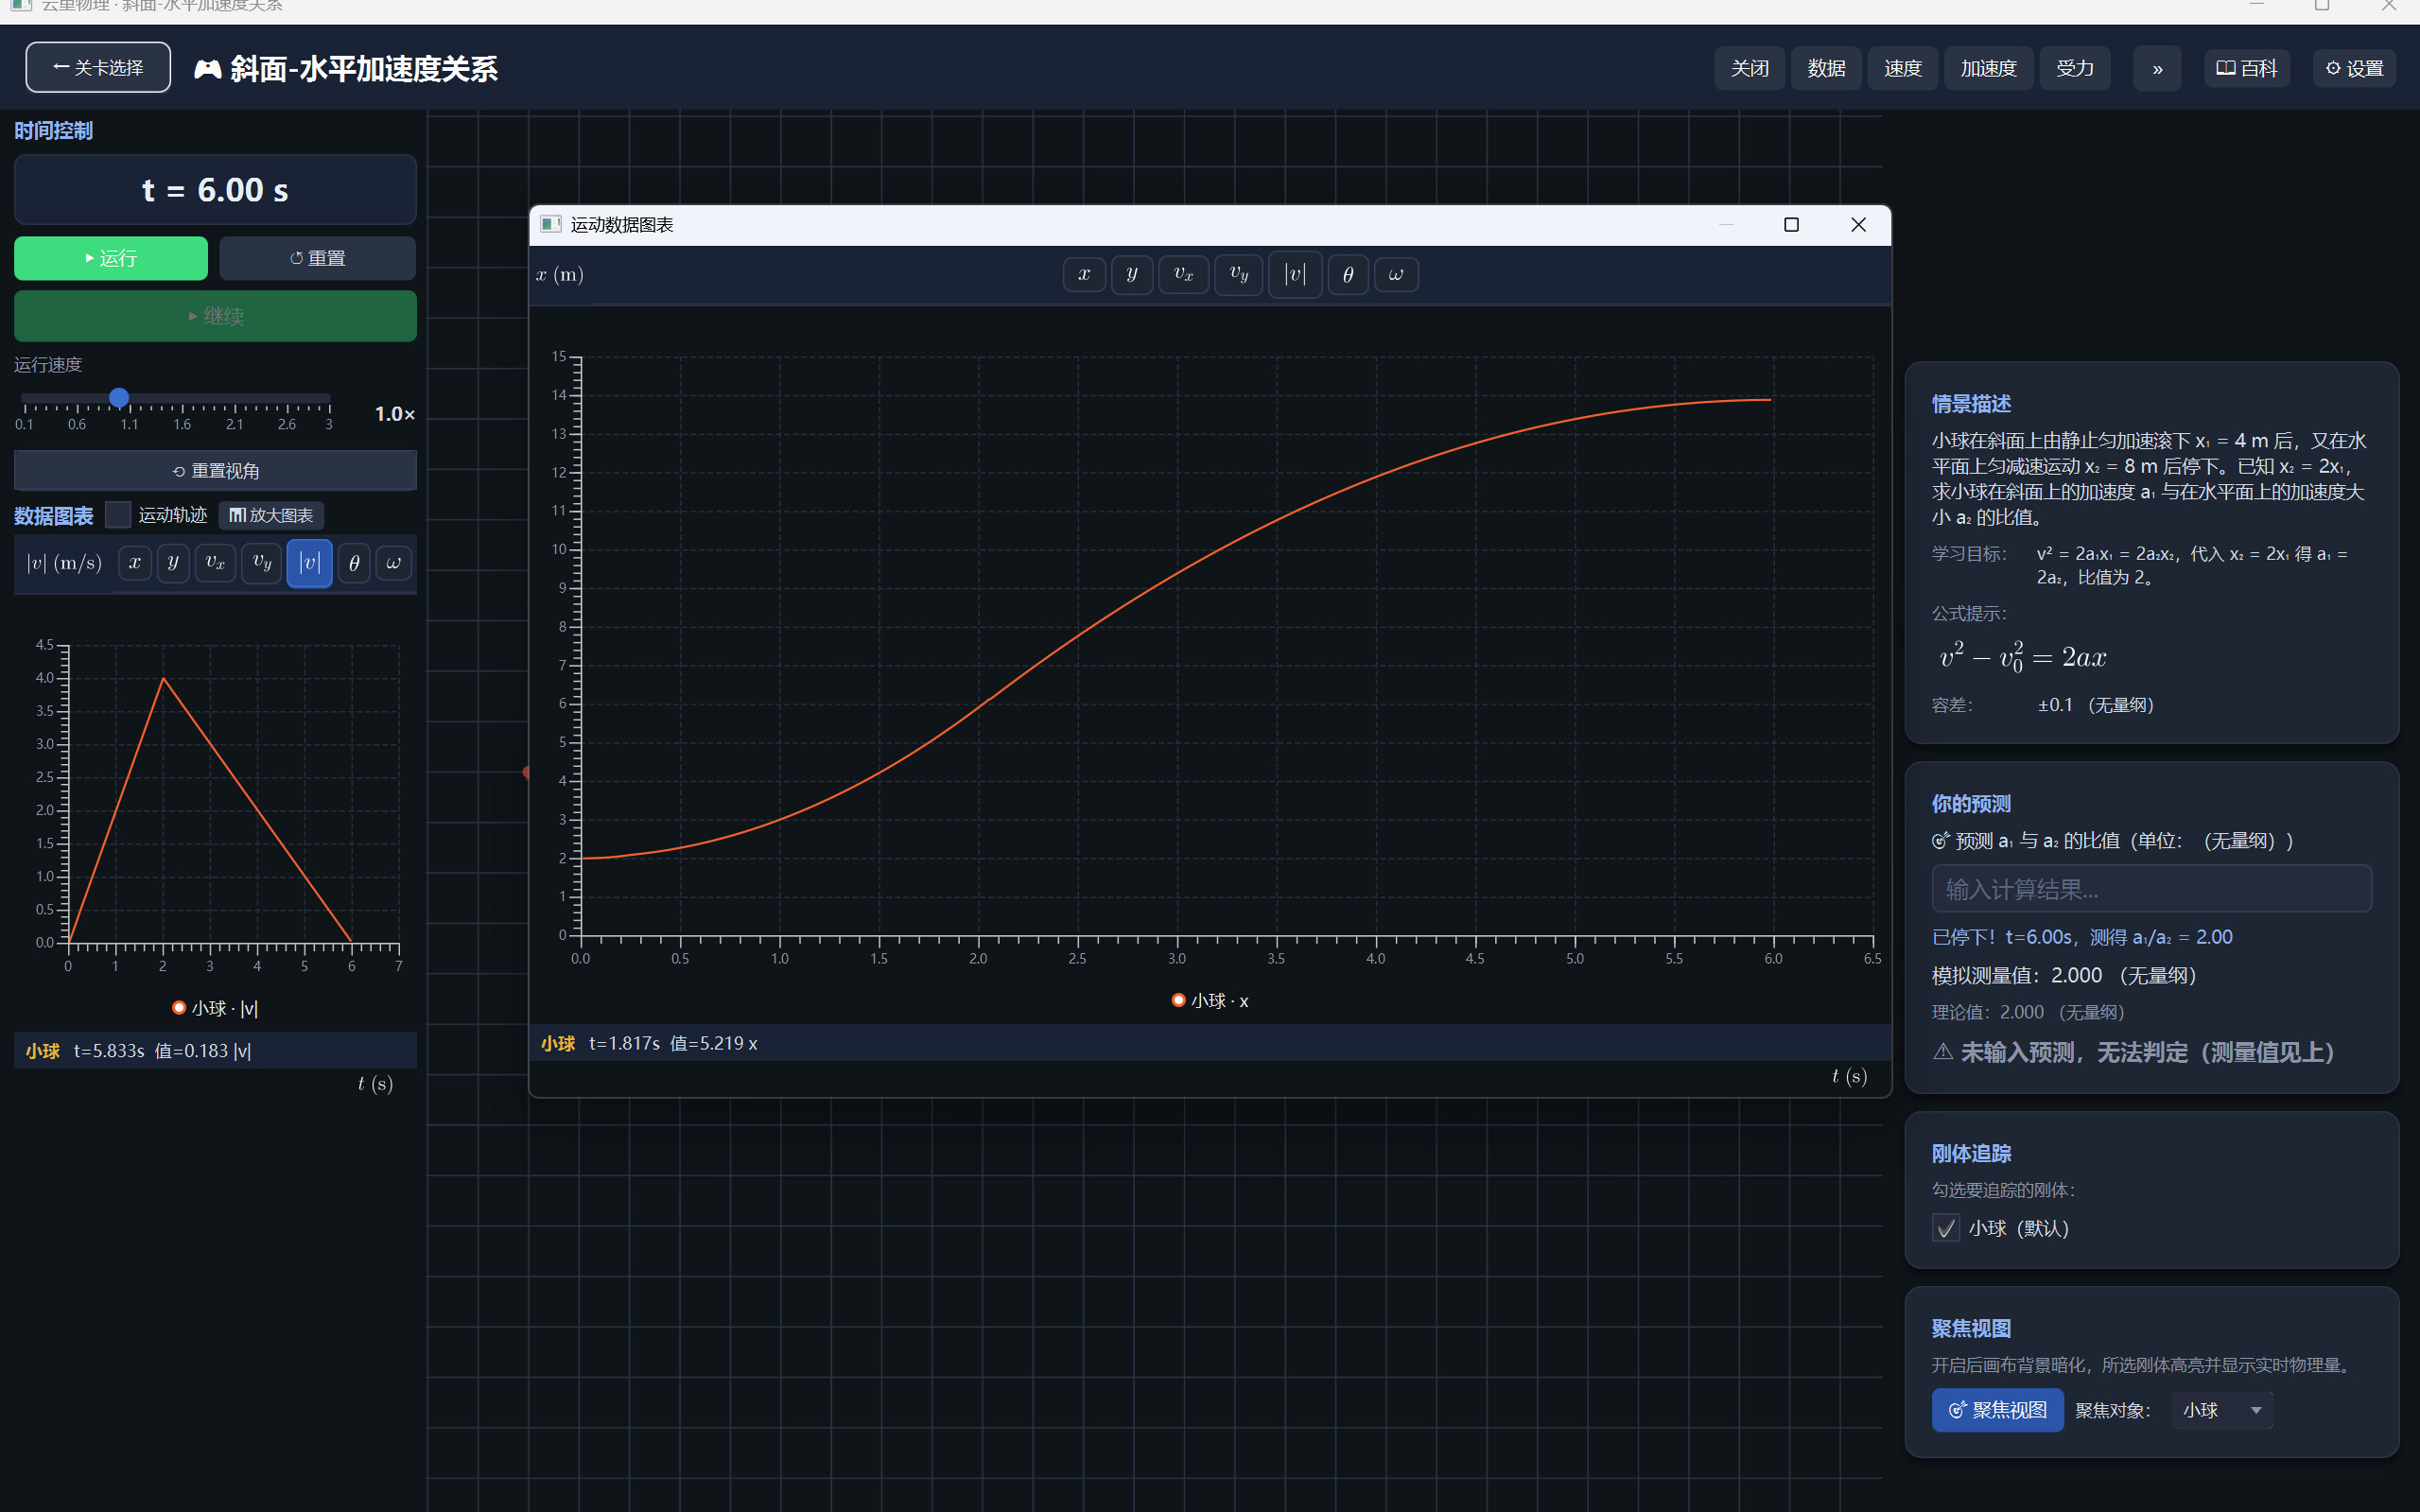The width and height of the screenshot is (2420, 1512).
Task: Maximize the 运动数据图表 window
Action: 1791,225
